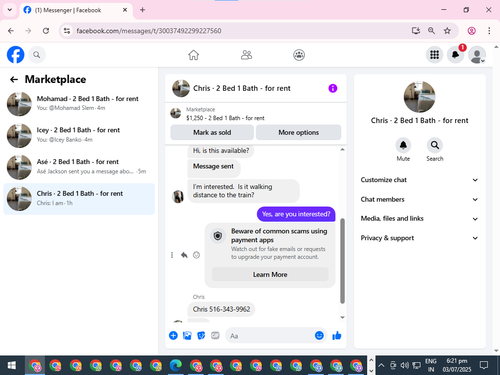500x375 pixels.
Task: Show hidden system tray icons
Action: [381, 365]
